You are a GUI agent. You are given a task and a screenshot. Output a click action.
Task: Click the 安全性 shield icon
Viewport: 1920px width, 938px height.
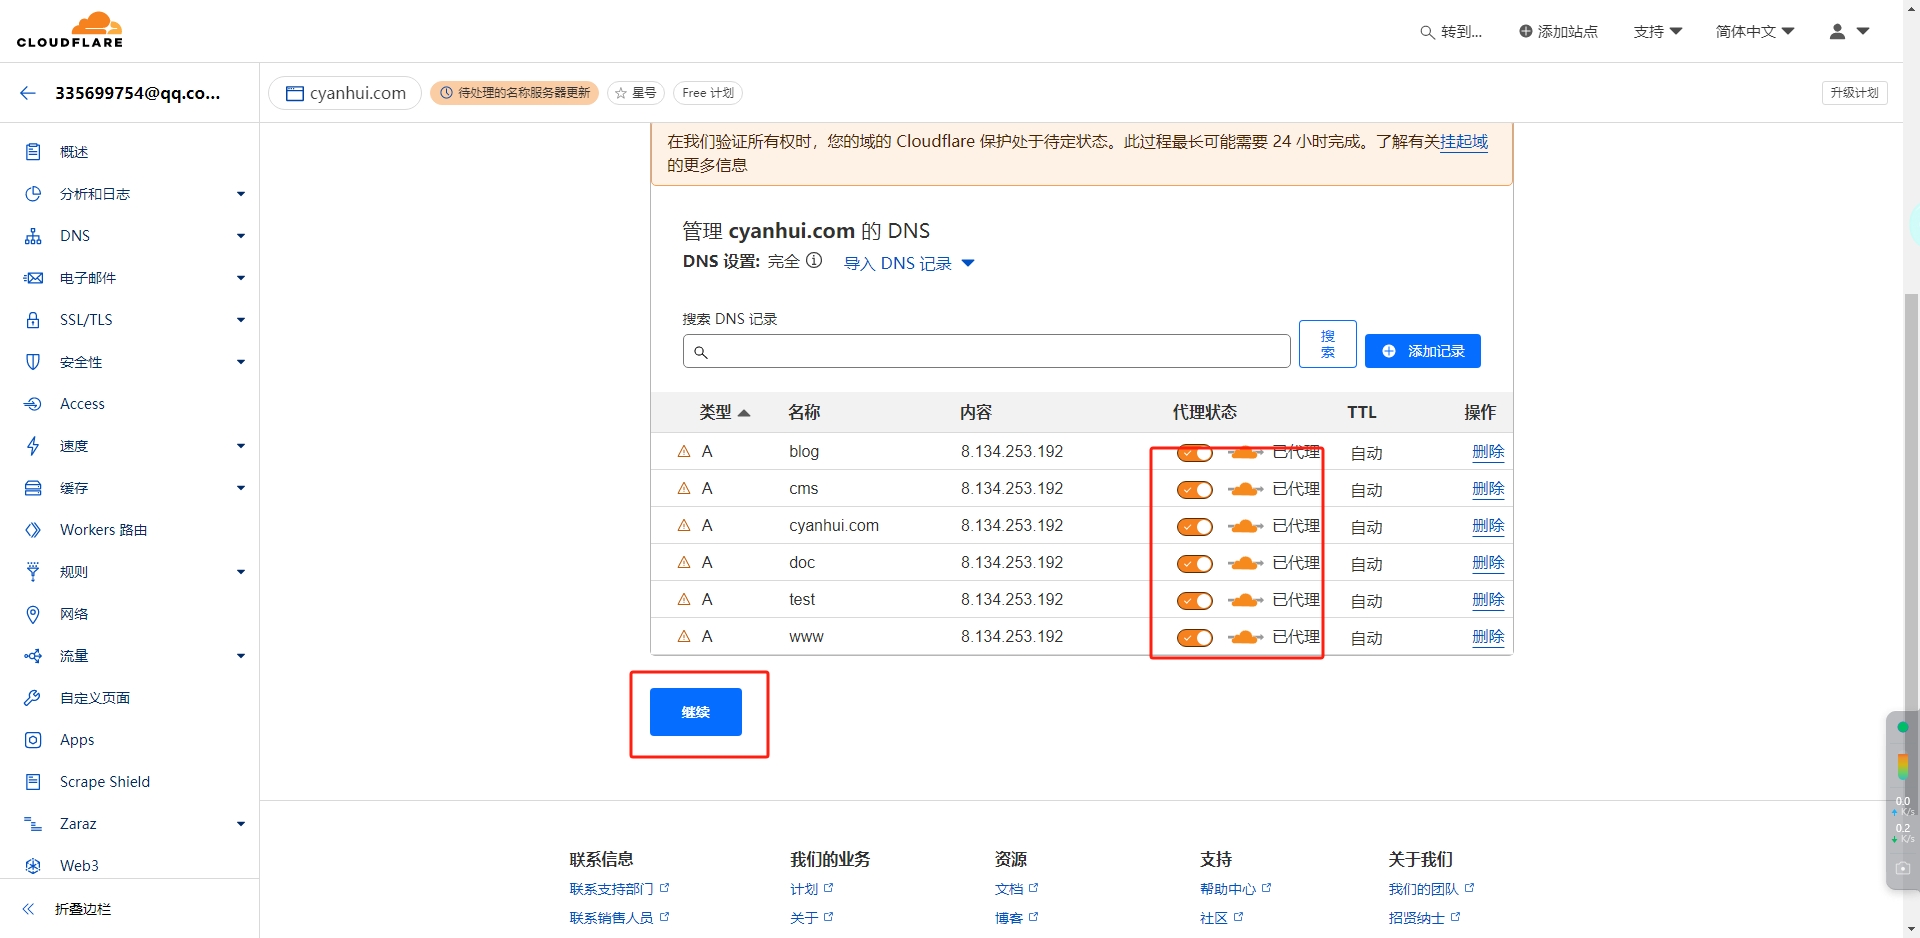[33, 362]
